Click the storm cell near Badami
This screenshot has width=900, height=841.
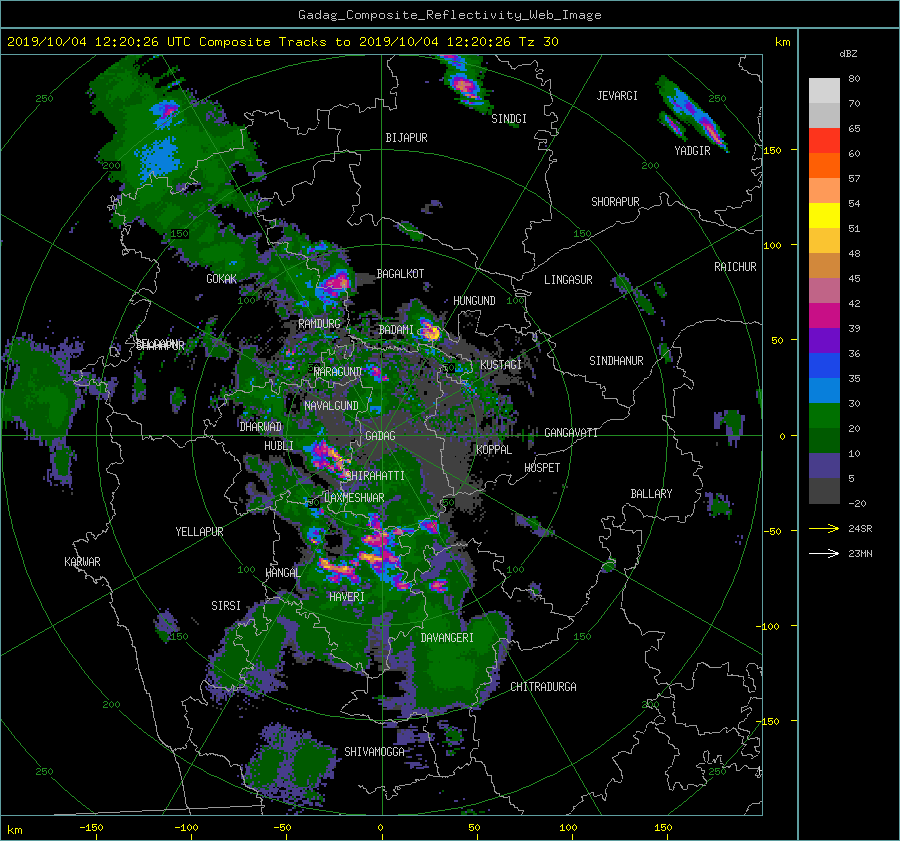[x=429, y=331]
